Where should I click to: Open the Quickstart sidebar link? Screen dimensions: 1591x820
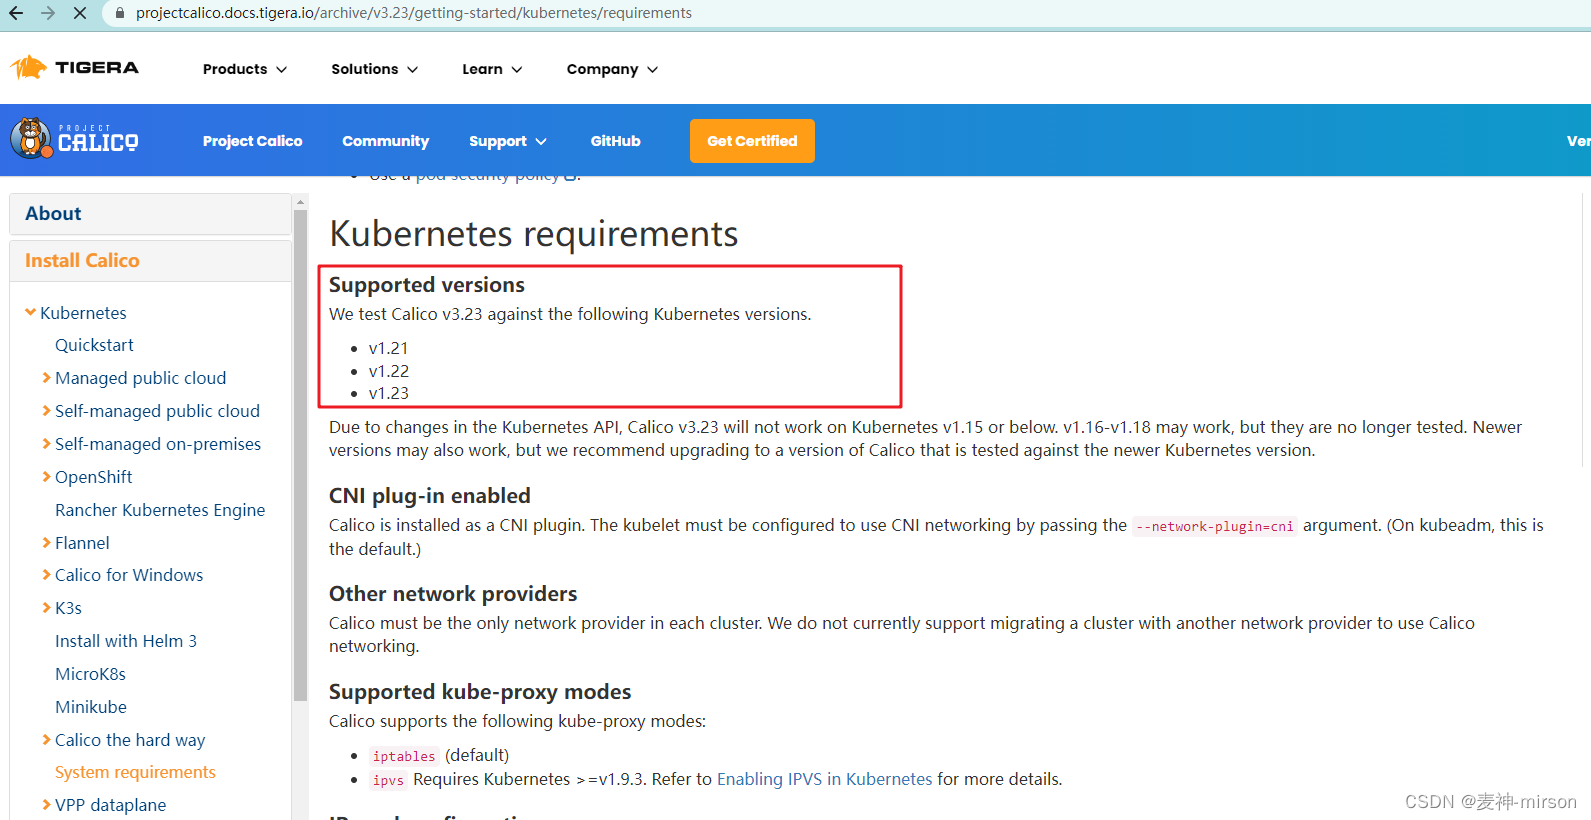point(94,345)
